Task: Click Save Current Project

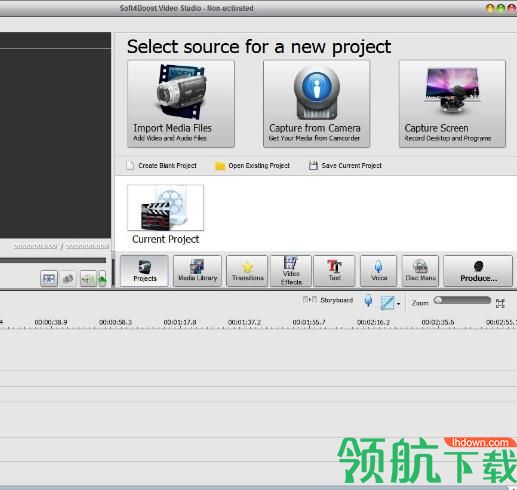Action: point(345,165)
